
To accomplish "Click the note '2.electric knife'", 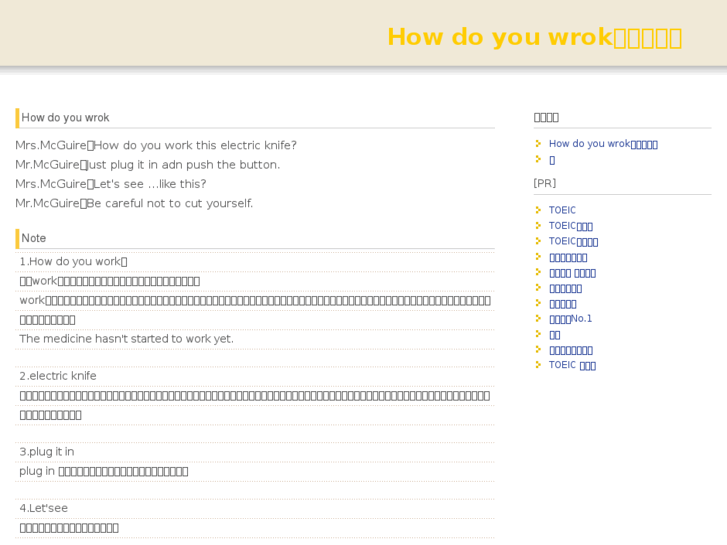I will (58, 376).
